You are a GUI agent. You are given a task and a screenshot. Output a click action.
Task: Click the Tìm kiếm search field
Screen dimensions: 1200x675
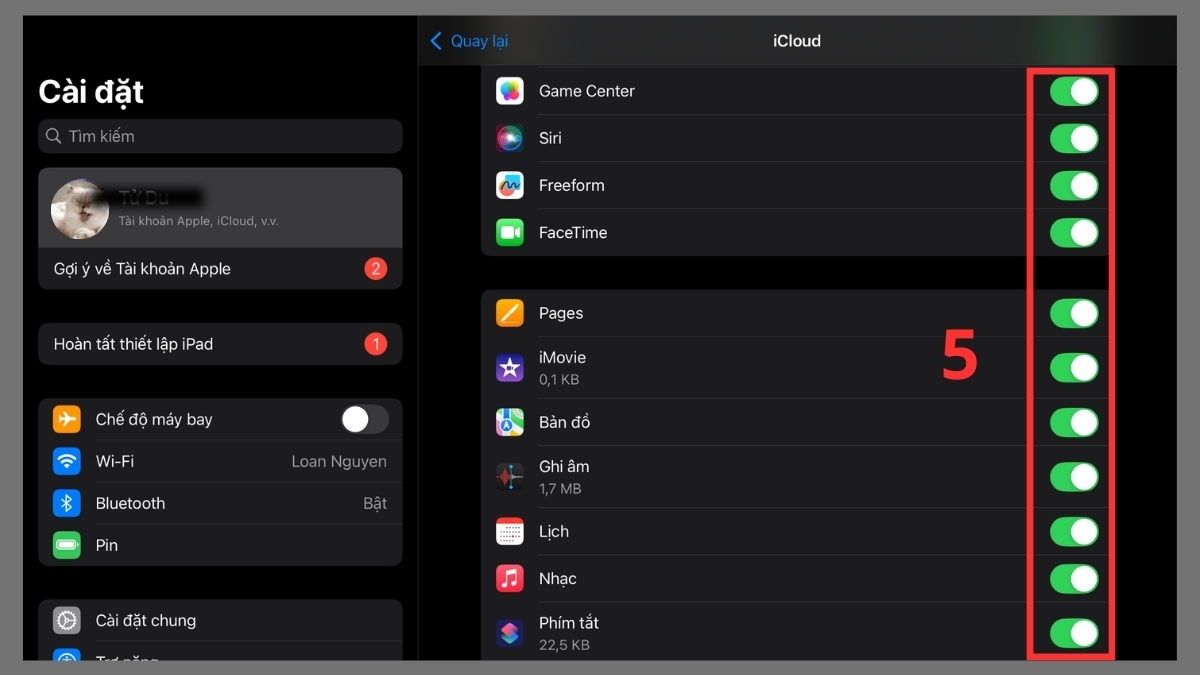tap(220, 136)
